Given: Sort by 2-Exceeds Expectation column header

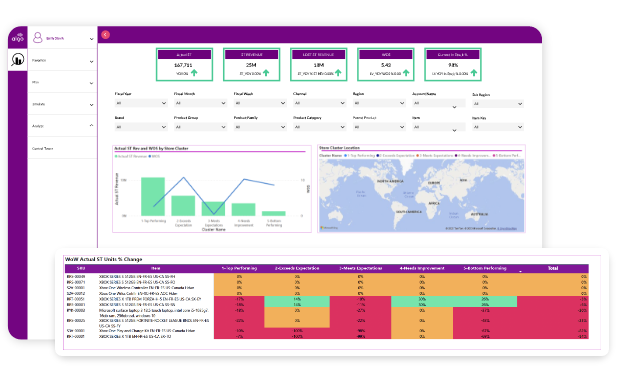Looking at the screenshot, I should point(297,268).
